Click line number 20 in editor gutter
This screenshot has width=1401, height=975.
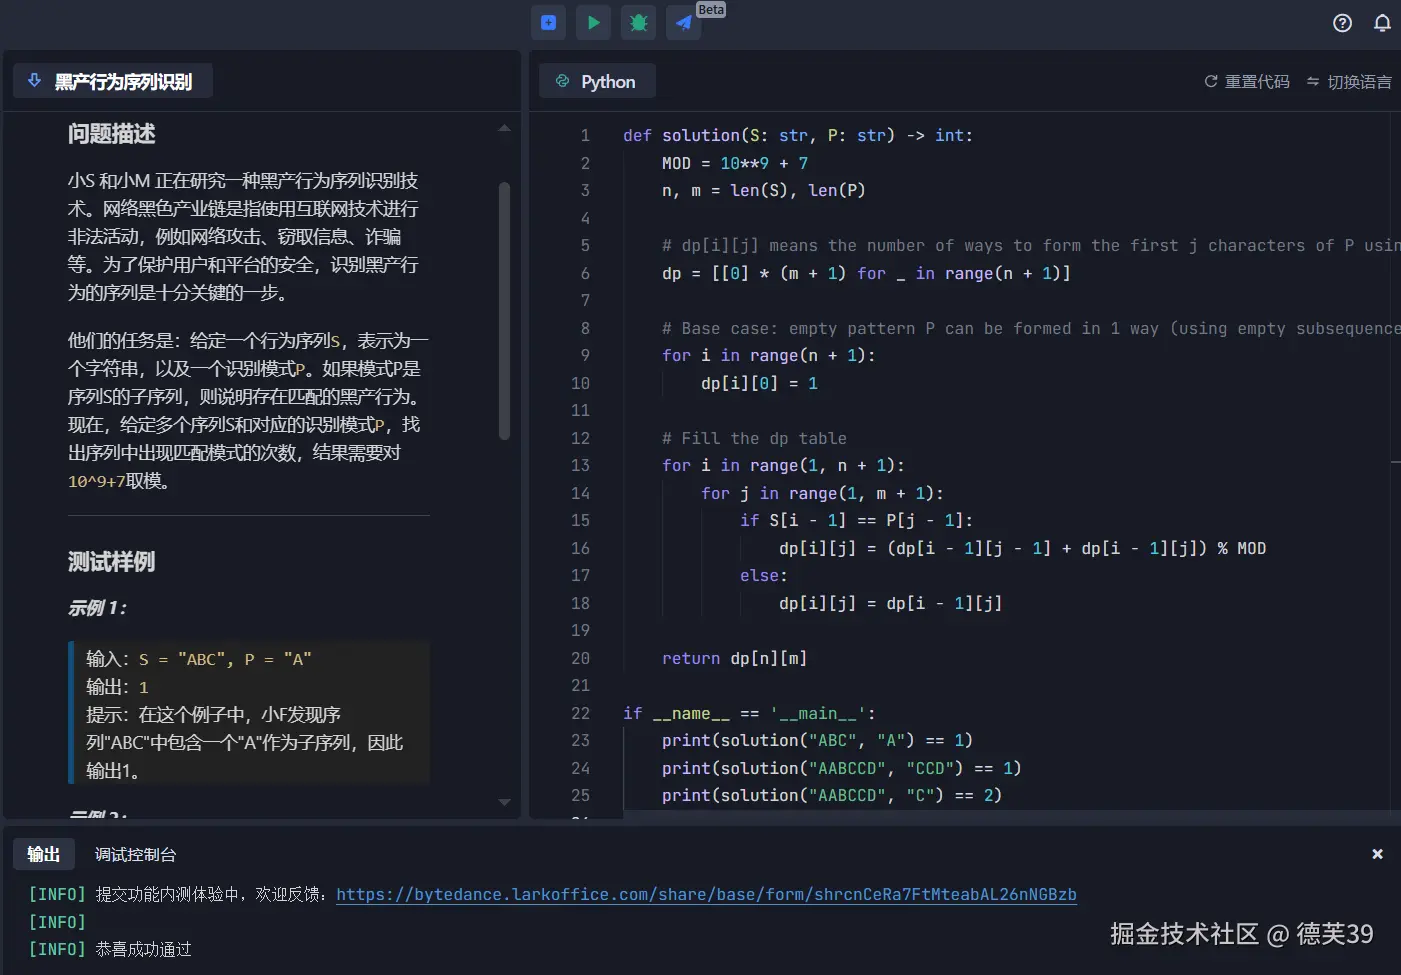coord(580,658)
